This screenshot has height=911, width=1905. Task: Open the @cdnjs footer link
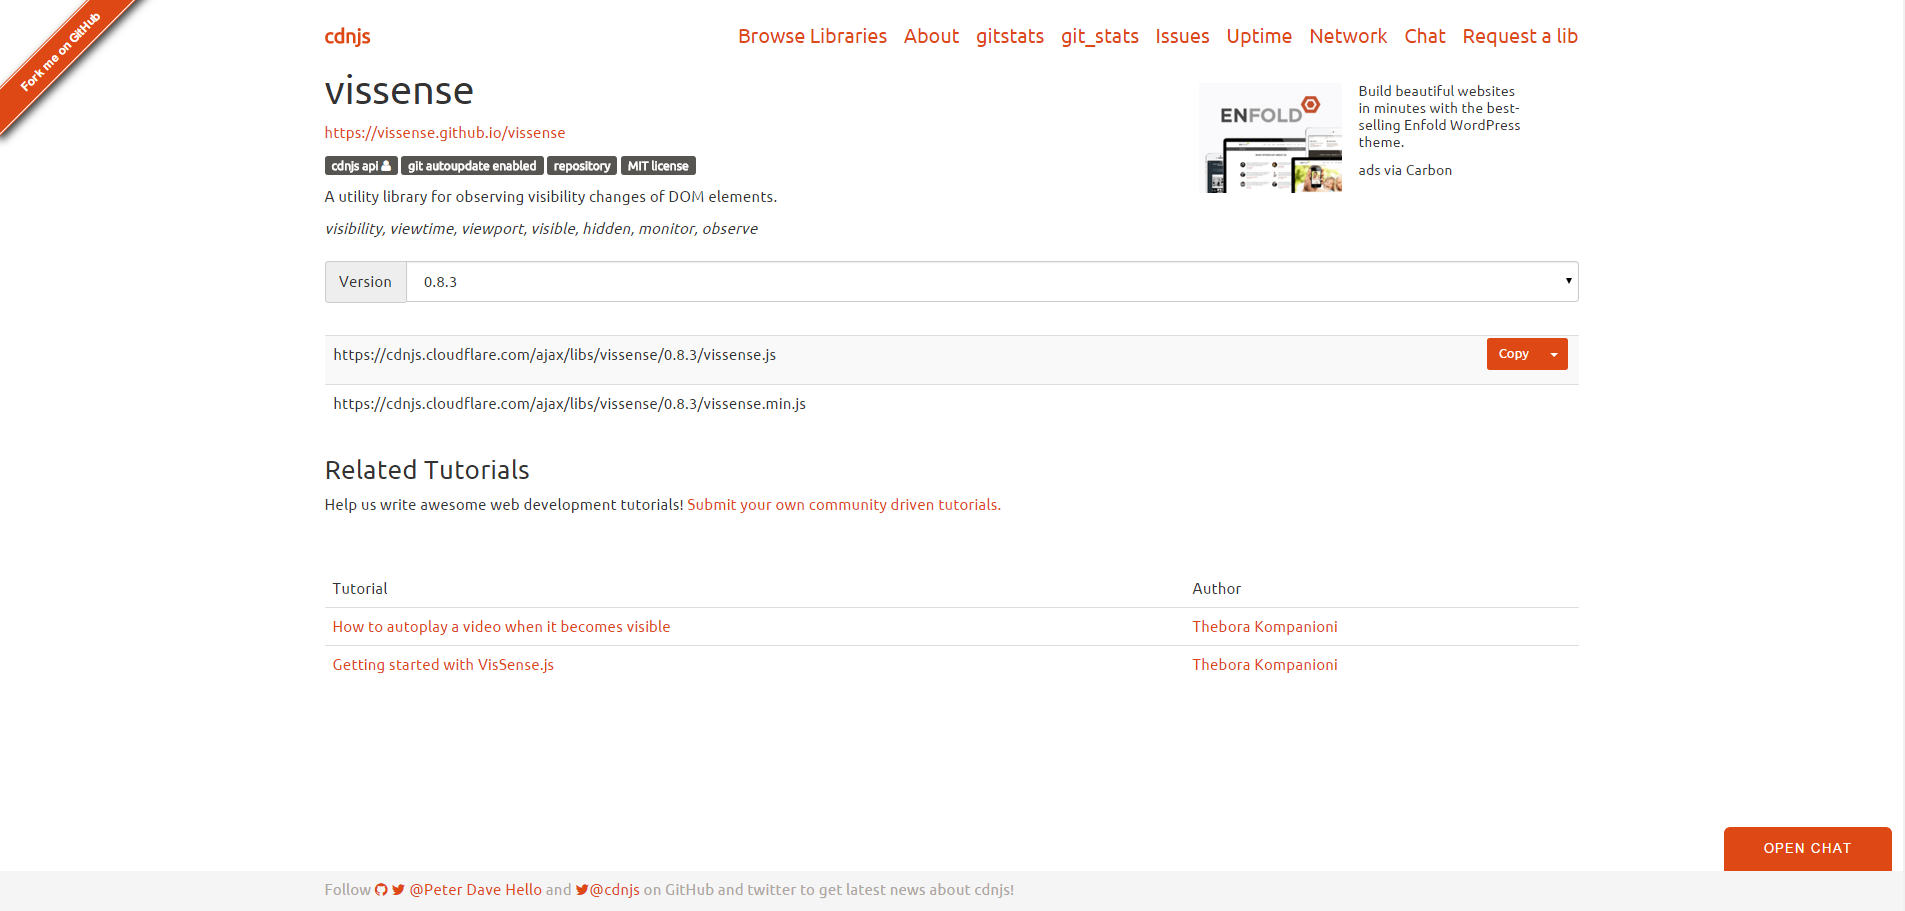click(x=614, y=890)
